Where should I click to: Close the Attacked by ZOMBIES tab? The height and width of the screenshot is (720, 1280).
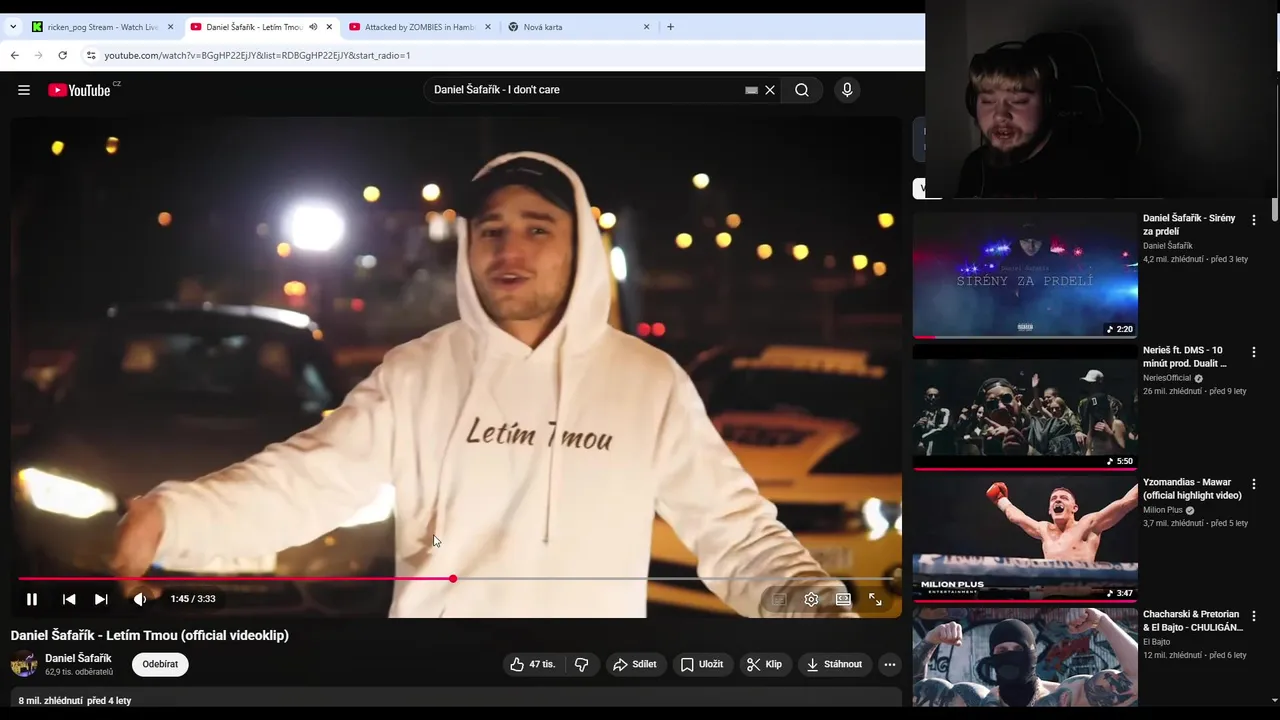tap(488, 27)
